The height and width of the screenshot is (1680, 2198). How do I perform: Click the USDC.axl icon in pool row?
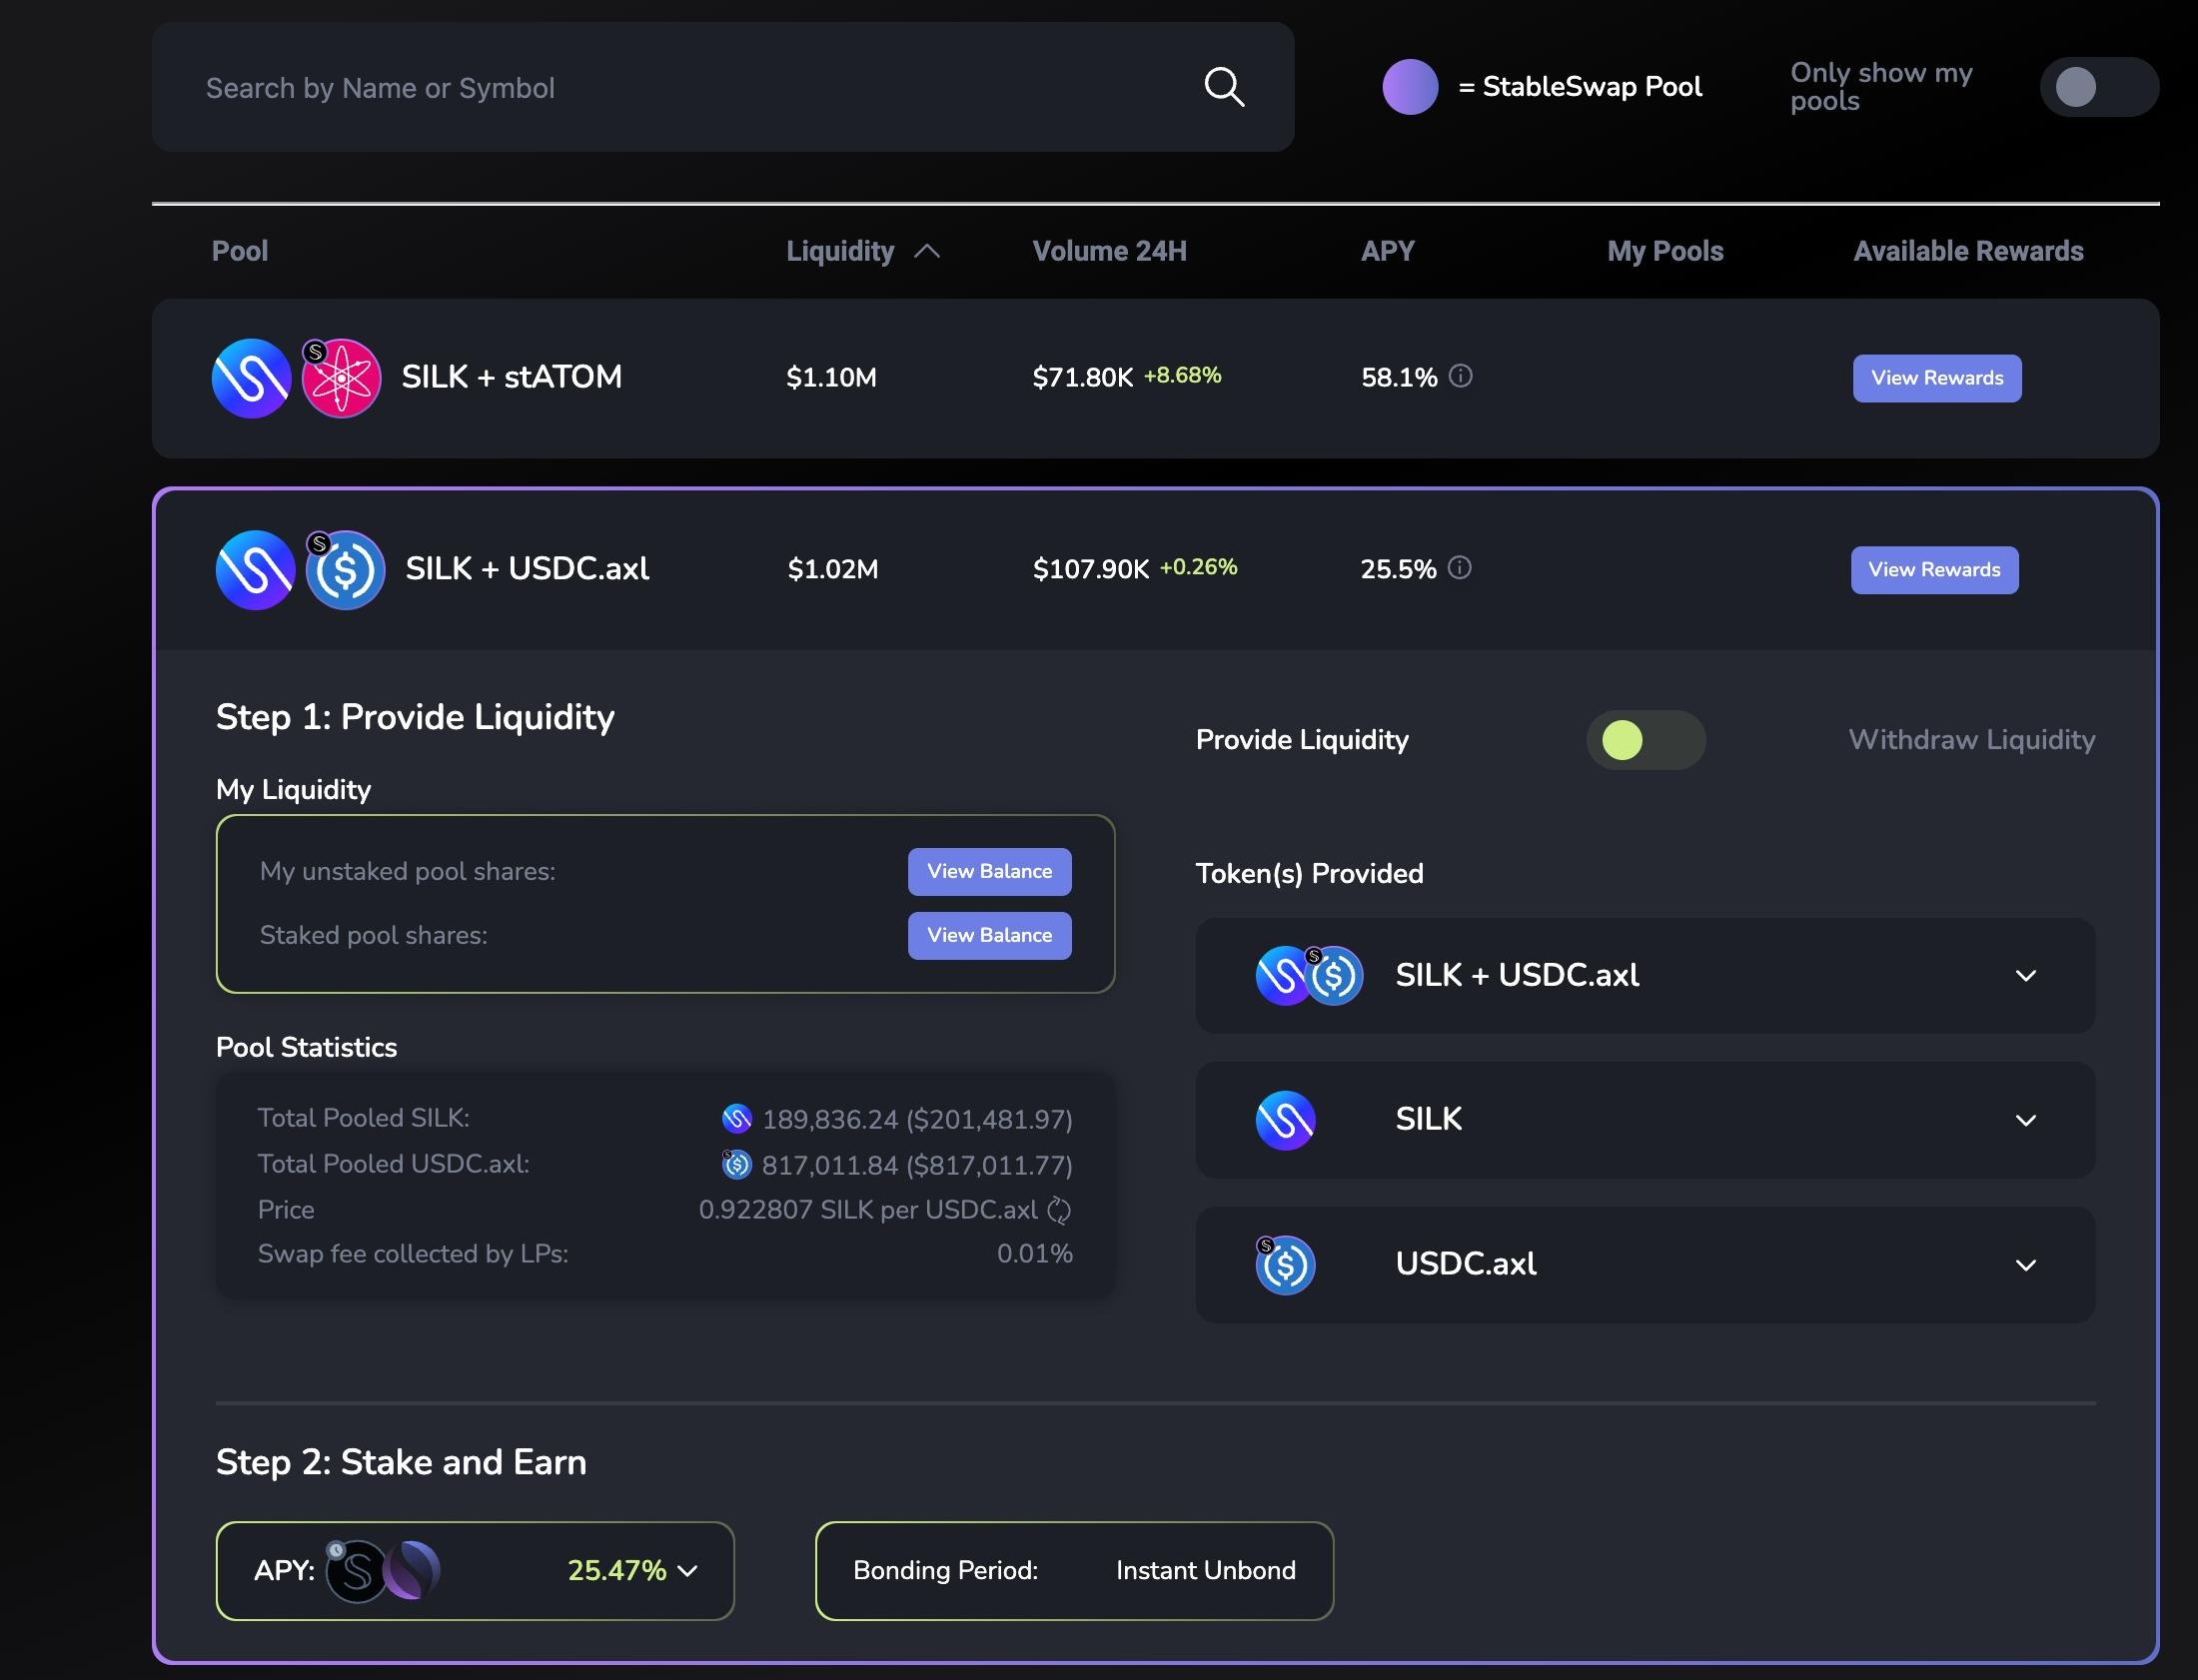tap(346, 571)
